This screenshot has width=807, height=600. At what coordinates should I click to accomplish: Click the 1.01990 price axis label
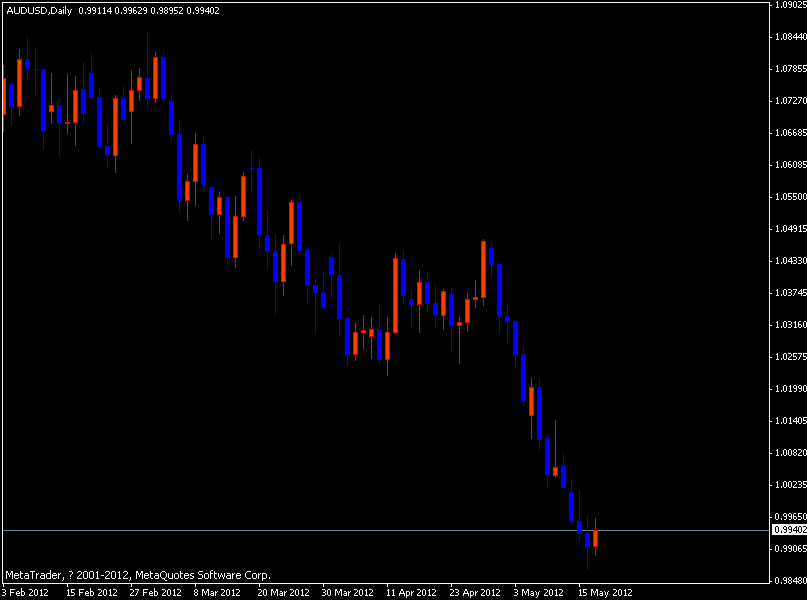click(791, 389)
